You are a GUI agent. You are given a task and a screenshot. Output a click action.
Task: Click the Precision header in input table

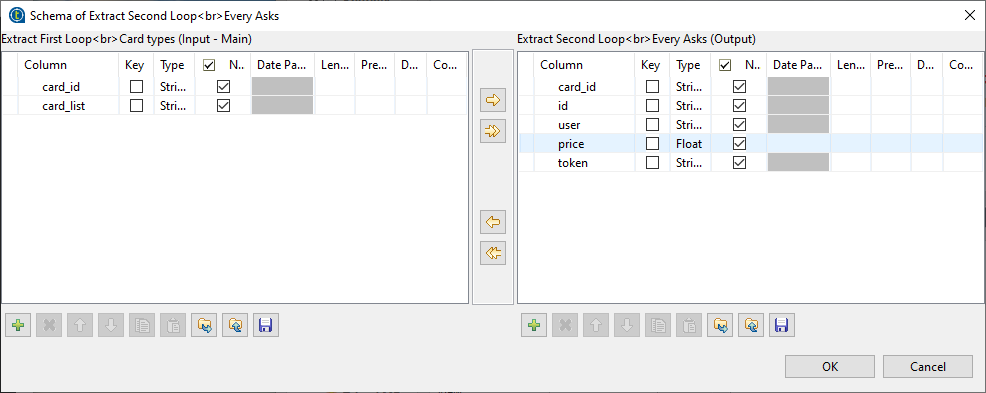(375, 65)
